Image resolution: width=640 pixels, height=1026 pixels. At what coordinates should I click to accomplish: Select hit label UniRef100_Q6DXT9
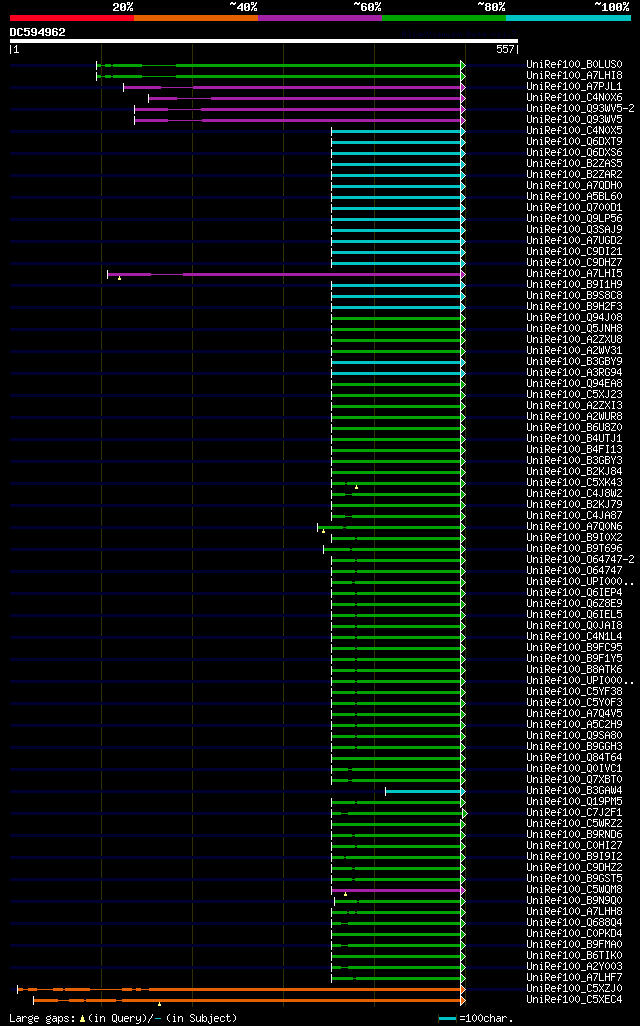pos(575,141)
